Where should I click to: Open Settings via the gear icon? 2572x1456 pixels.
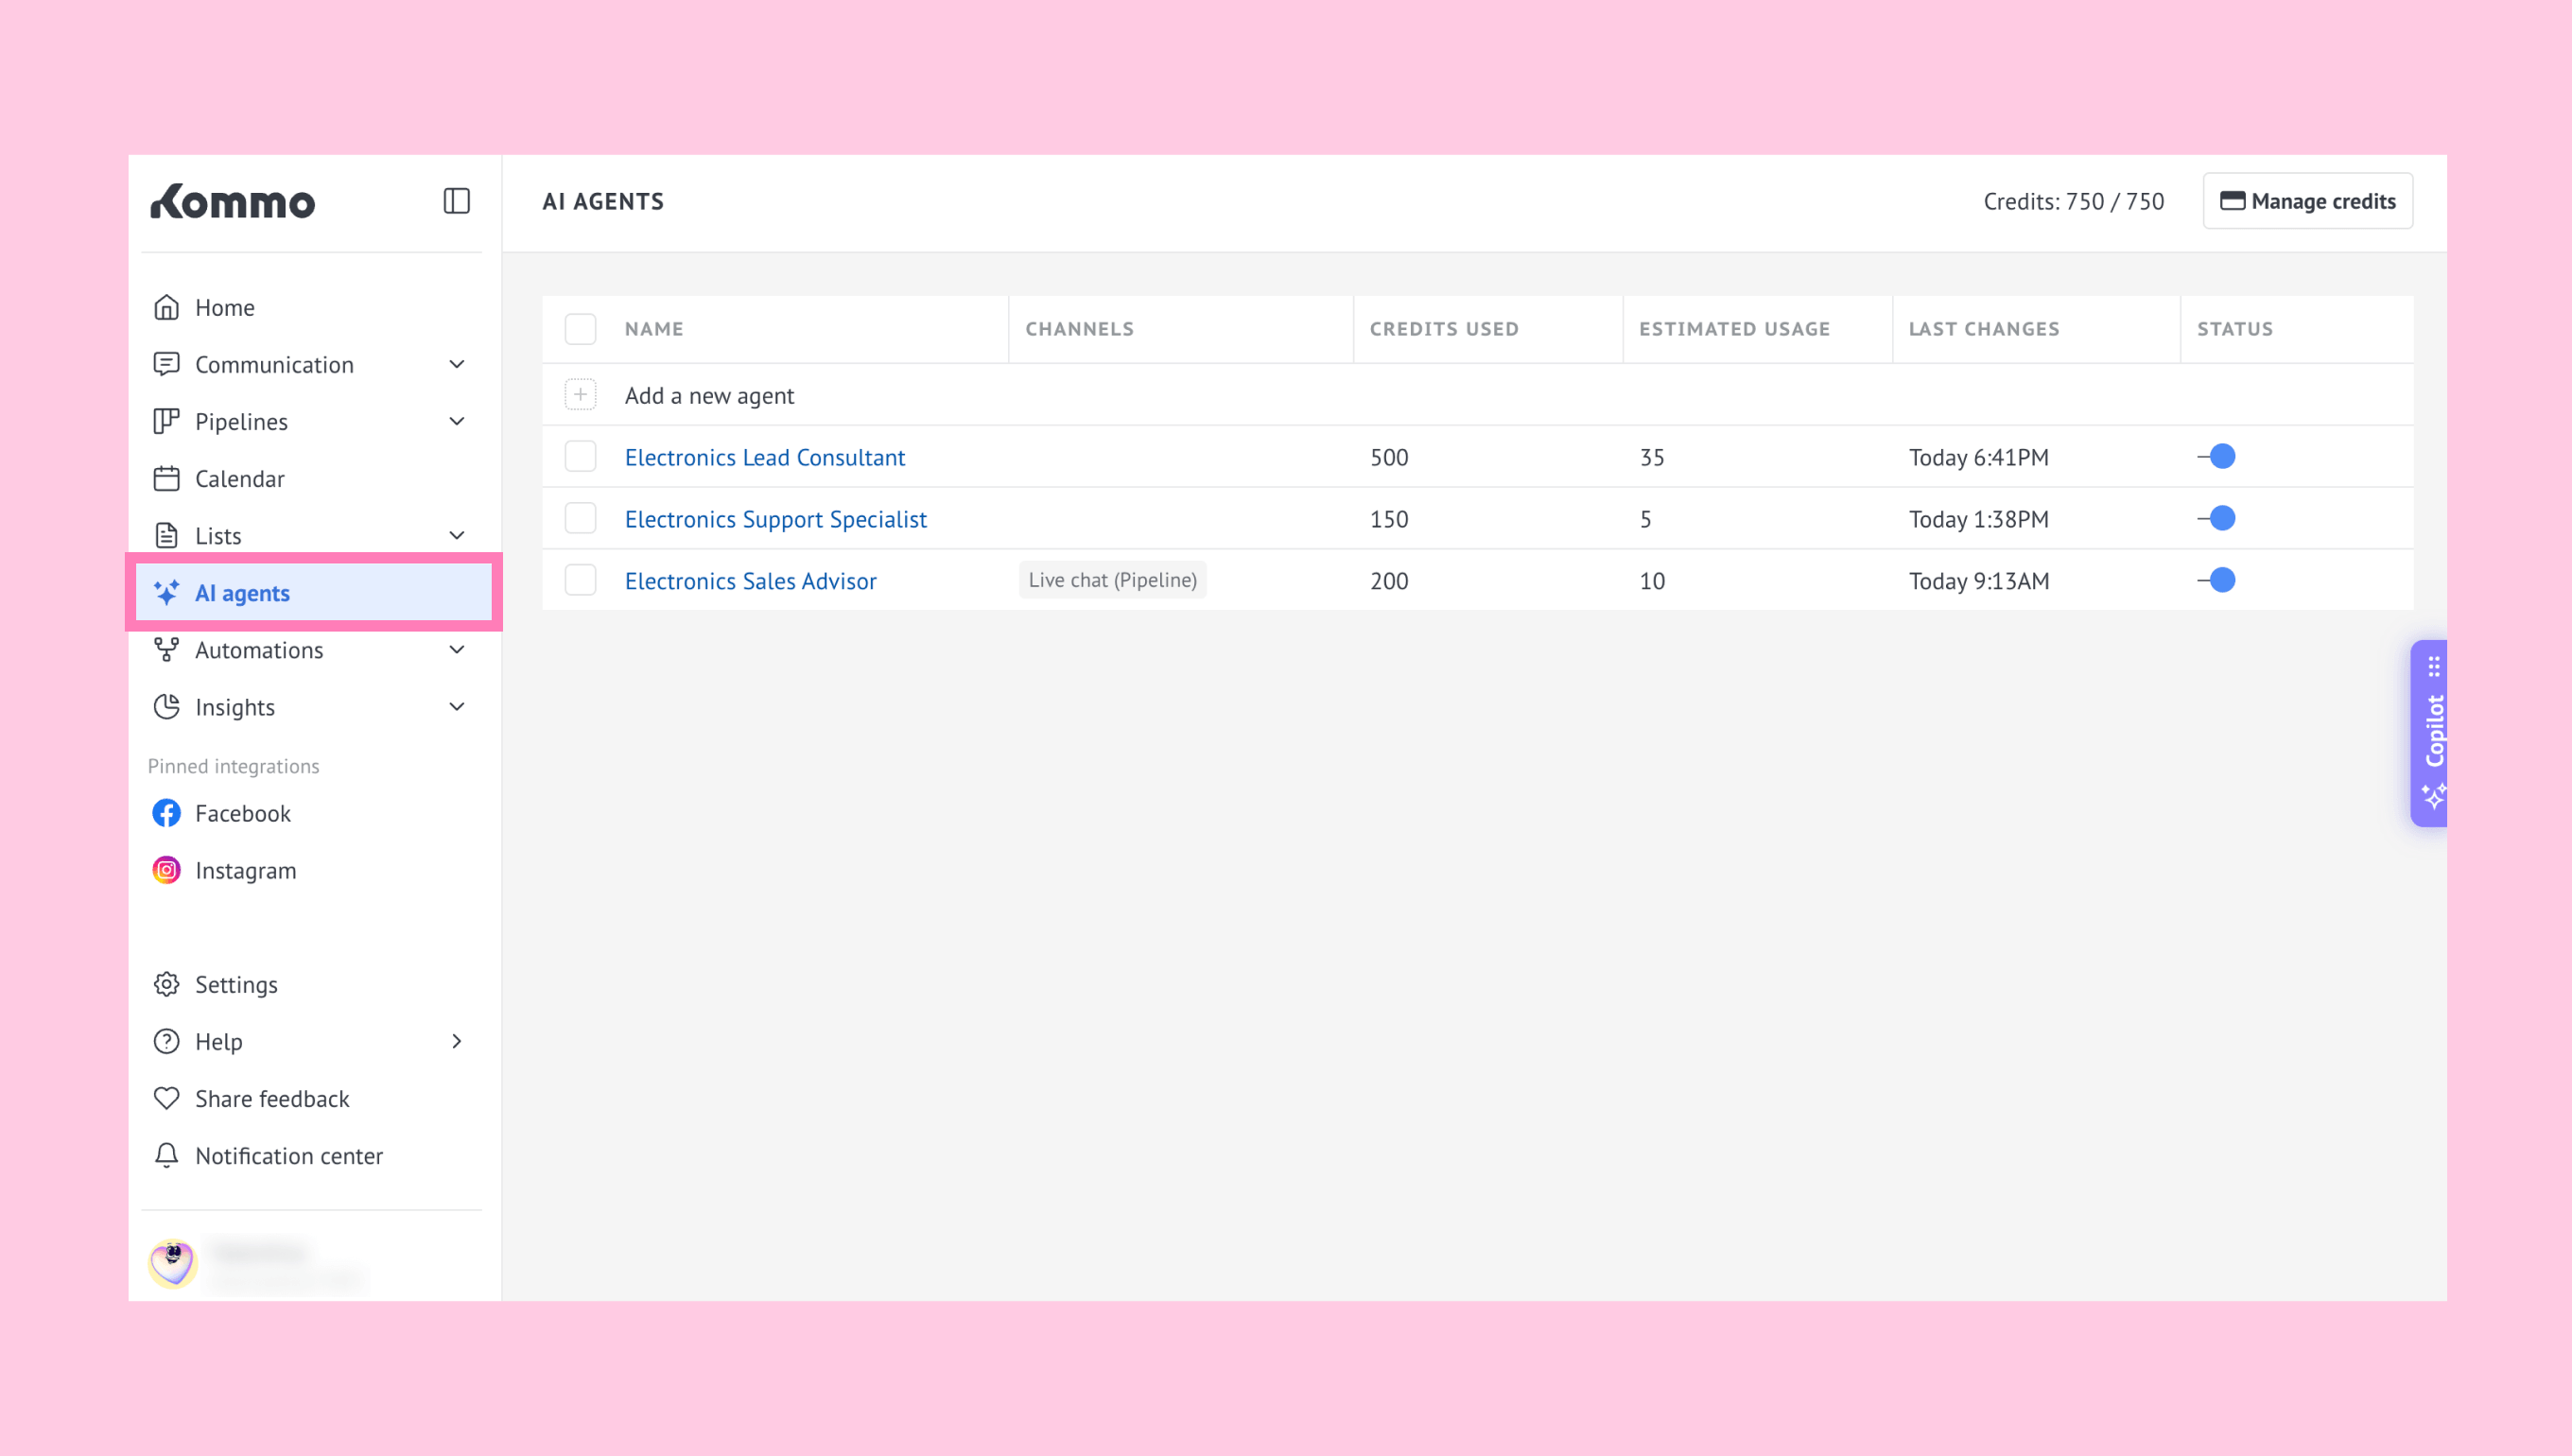click(x=166, y=984)
